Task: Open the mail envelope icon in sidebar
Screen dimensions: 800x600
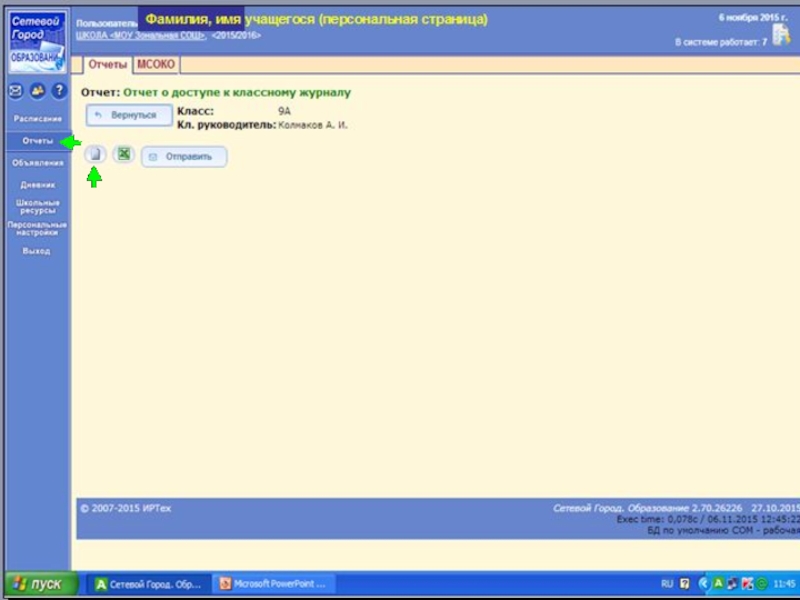Action: coord(16,91)
